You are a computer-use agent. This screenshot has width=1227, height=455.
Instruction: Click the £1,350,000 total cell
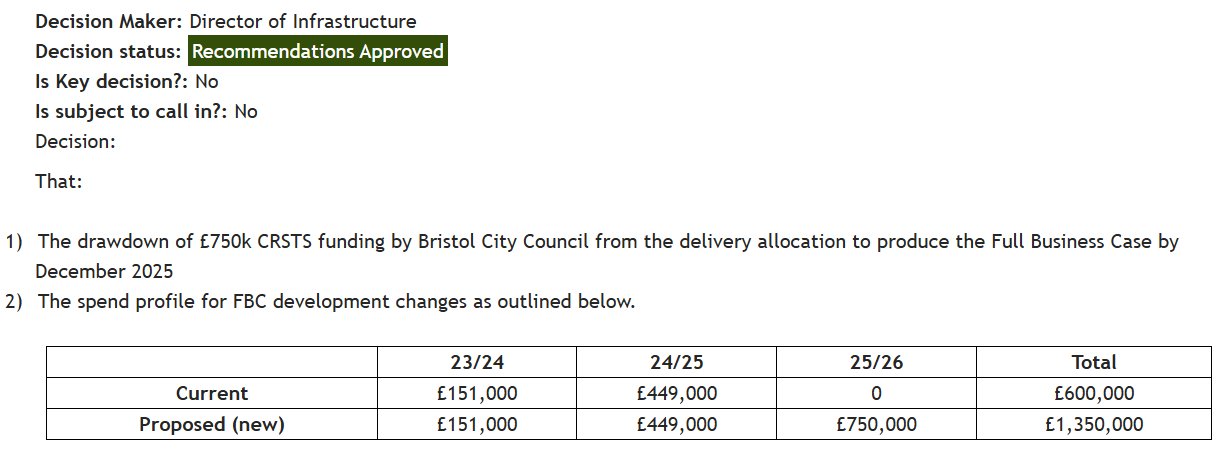[x=1093, y=424]
